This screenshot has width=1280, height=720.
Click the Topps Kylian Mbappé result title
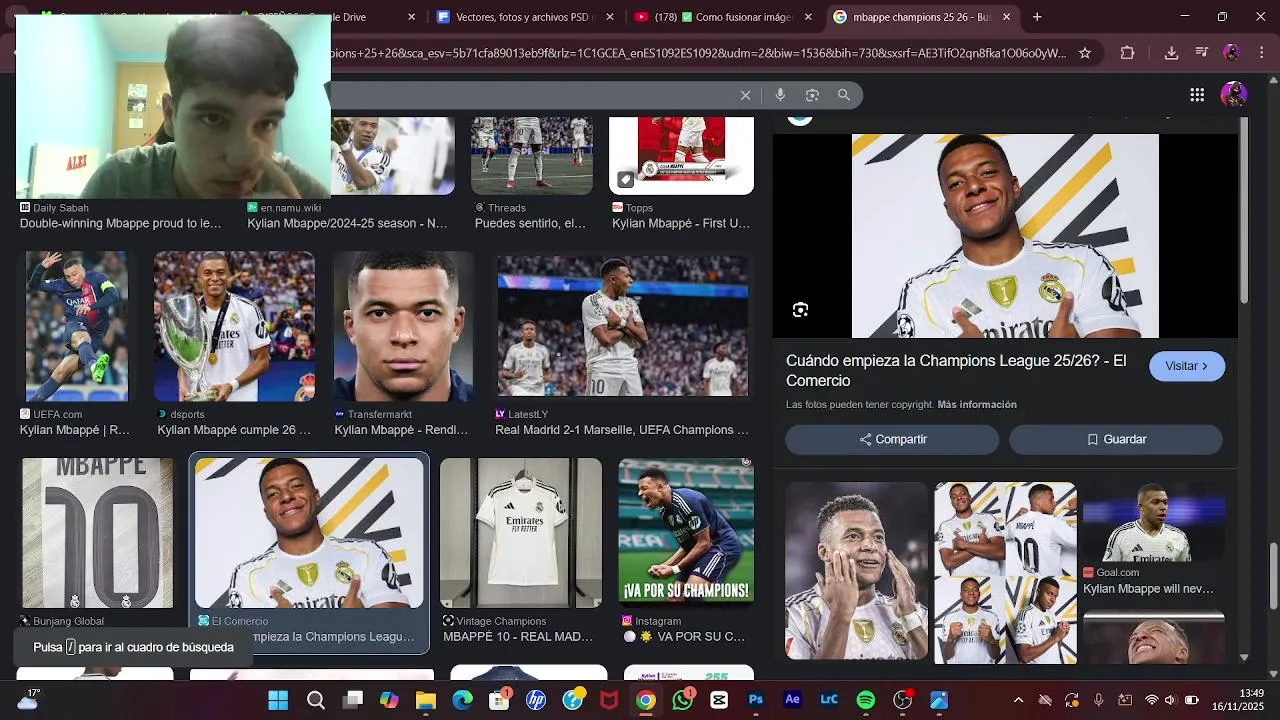[x=681, y=223]
